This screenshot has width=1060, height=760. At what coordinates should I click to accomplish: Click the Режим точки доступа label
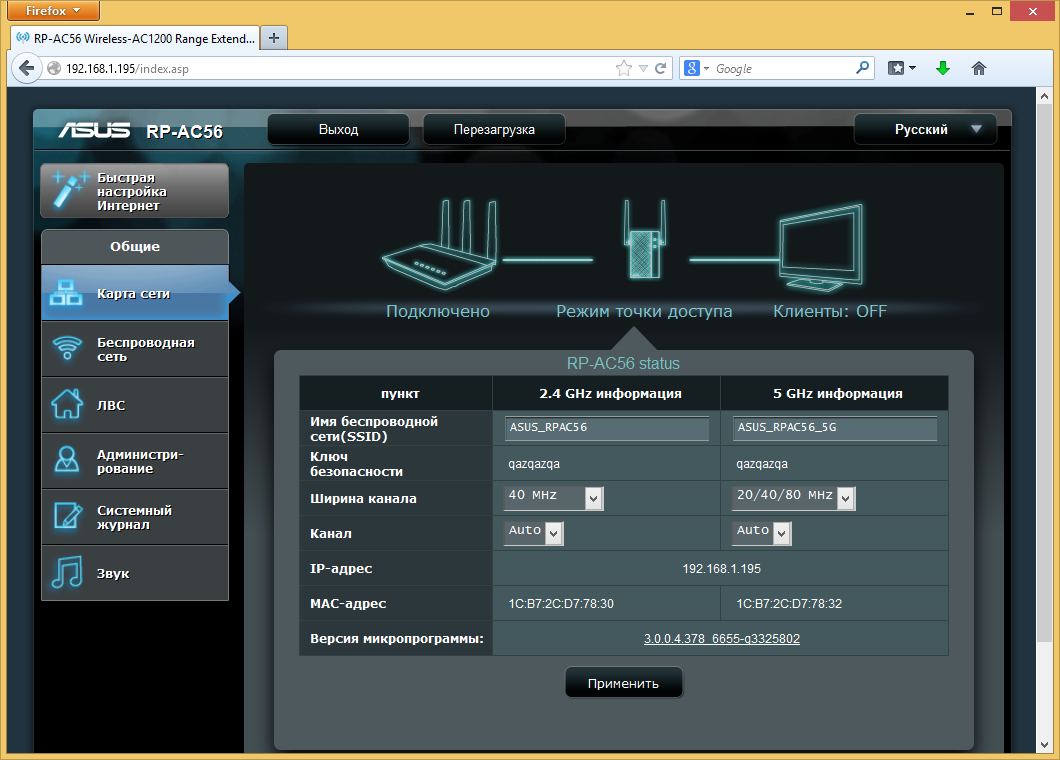pos(644,311)
